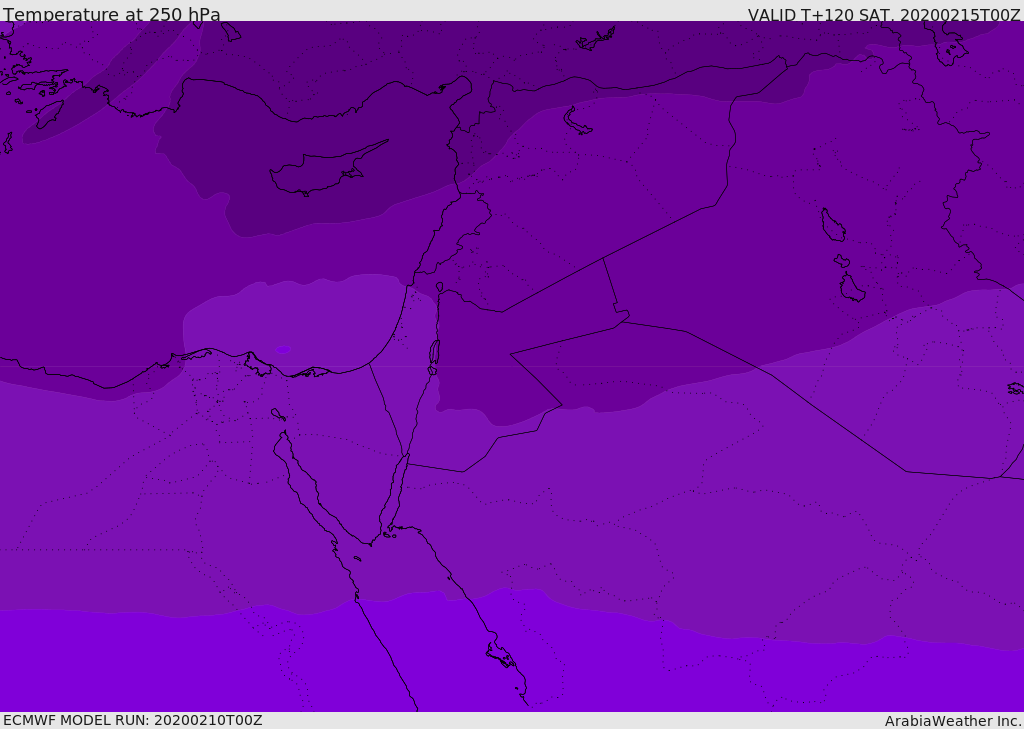The image size is (1024, 729).
Task: Click the 'ArabiaWeather Inc' credit text
Action: (952, 721)
